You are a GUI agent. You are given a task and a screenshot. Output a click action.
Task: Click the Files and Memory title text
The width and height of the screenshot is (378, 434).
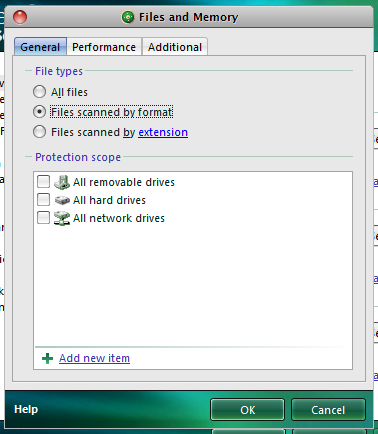pos(188,17)
